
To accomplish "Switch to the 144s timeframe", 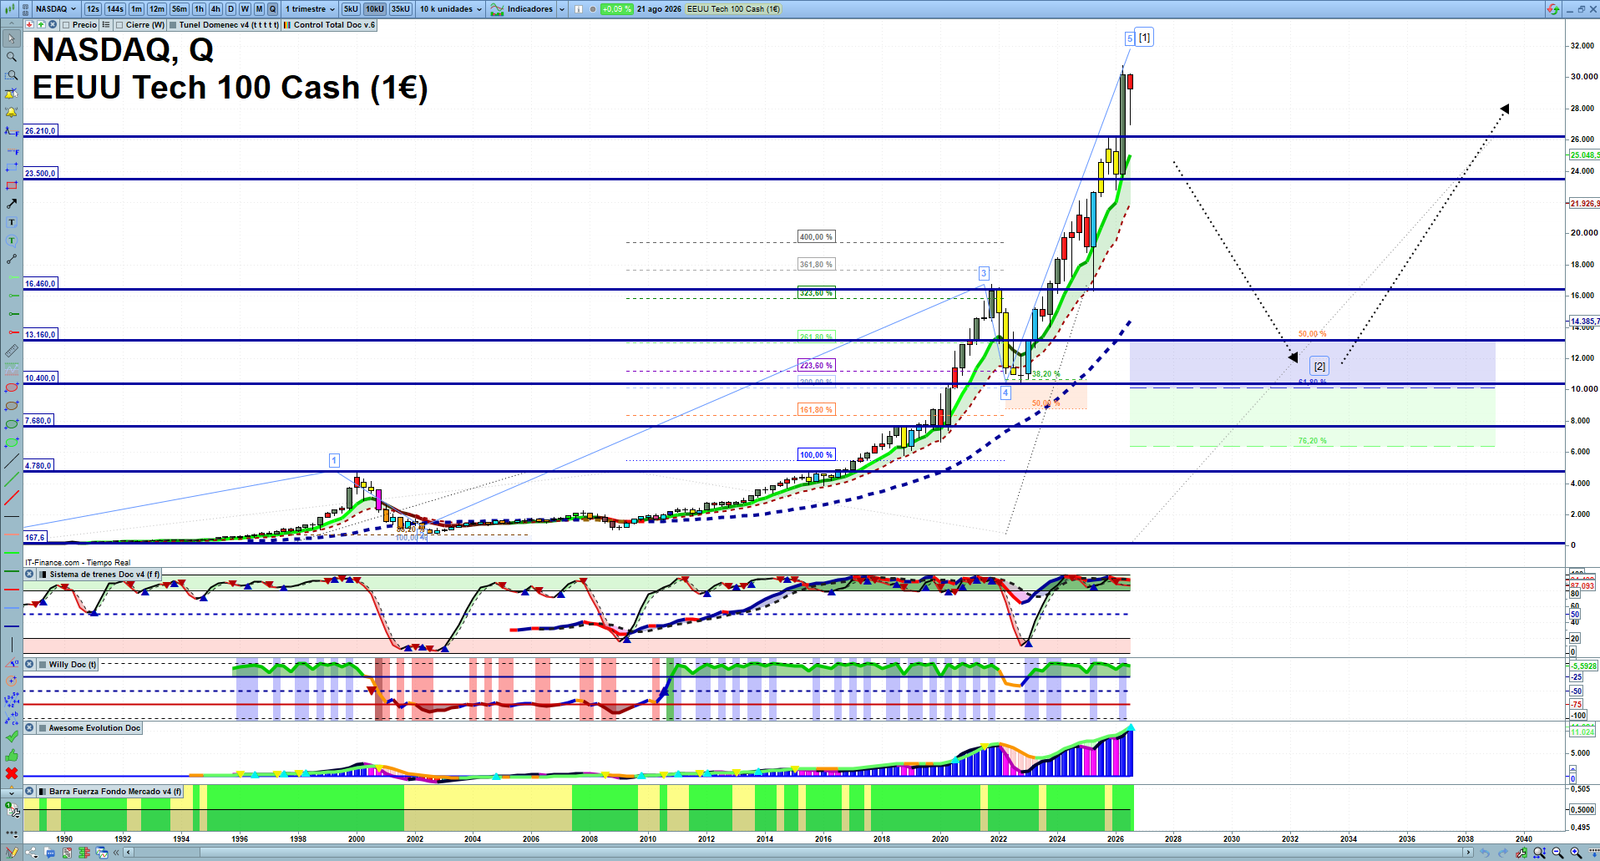I will point(115,9).
